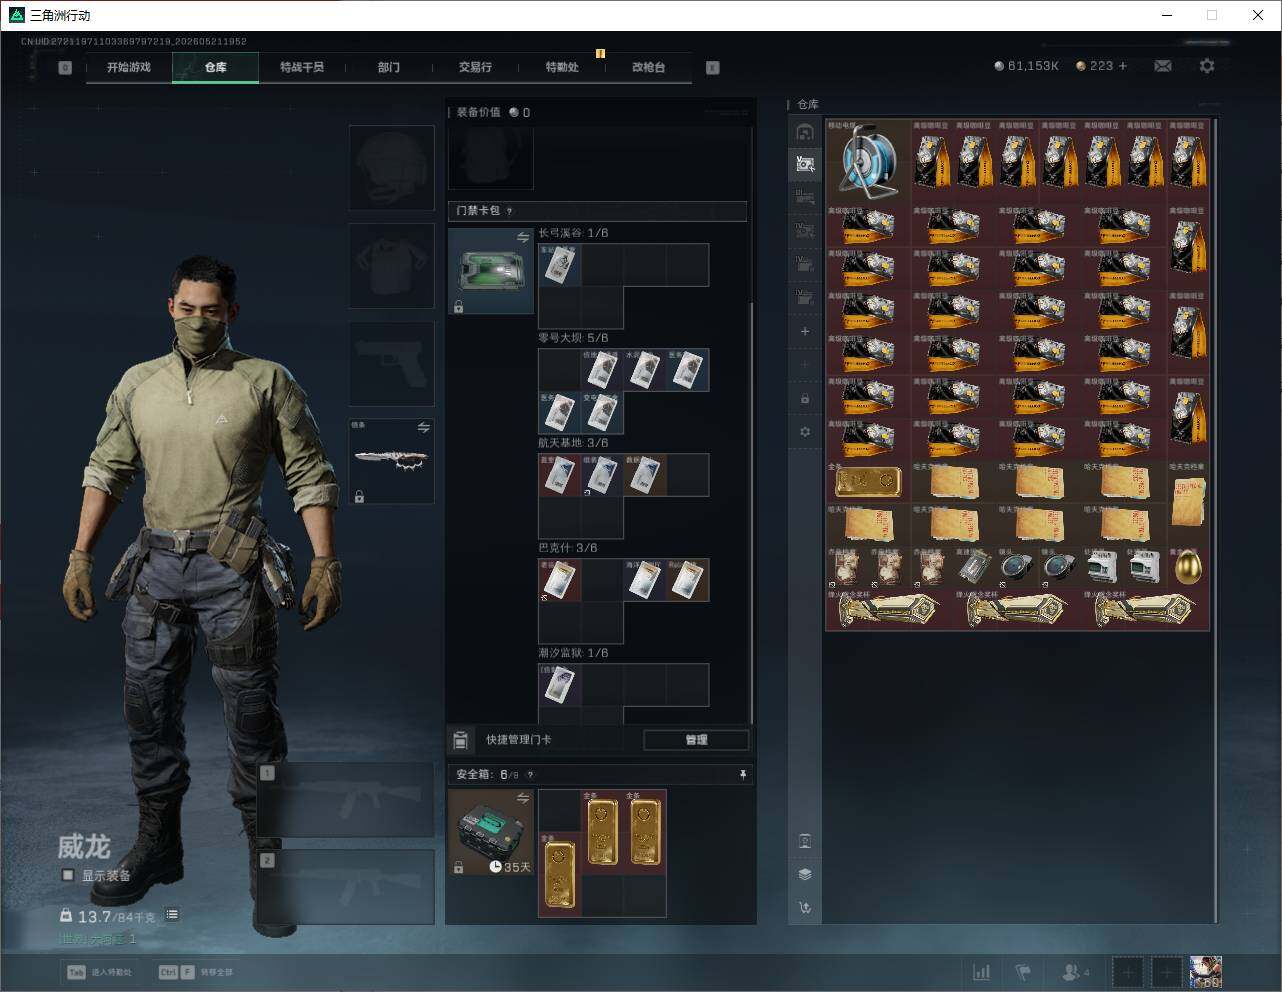Click the 61,153K currency balance

[1027, 66]
